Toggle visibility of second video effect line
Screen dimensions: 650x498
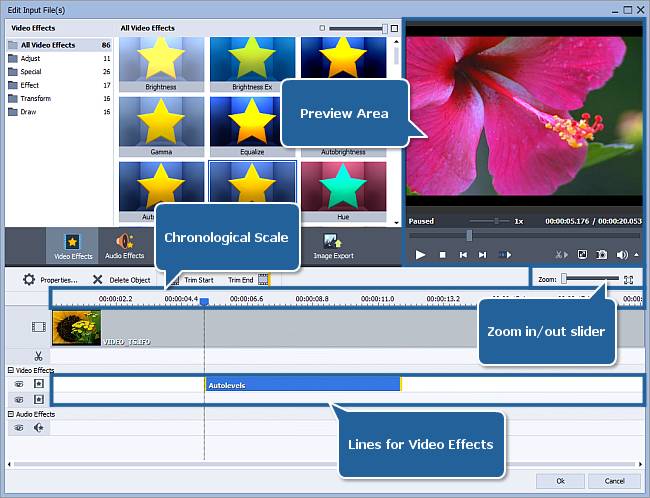[19, 400]
